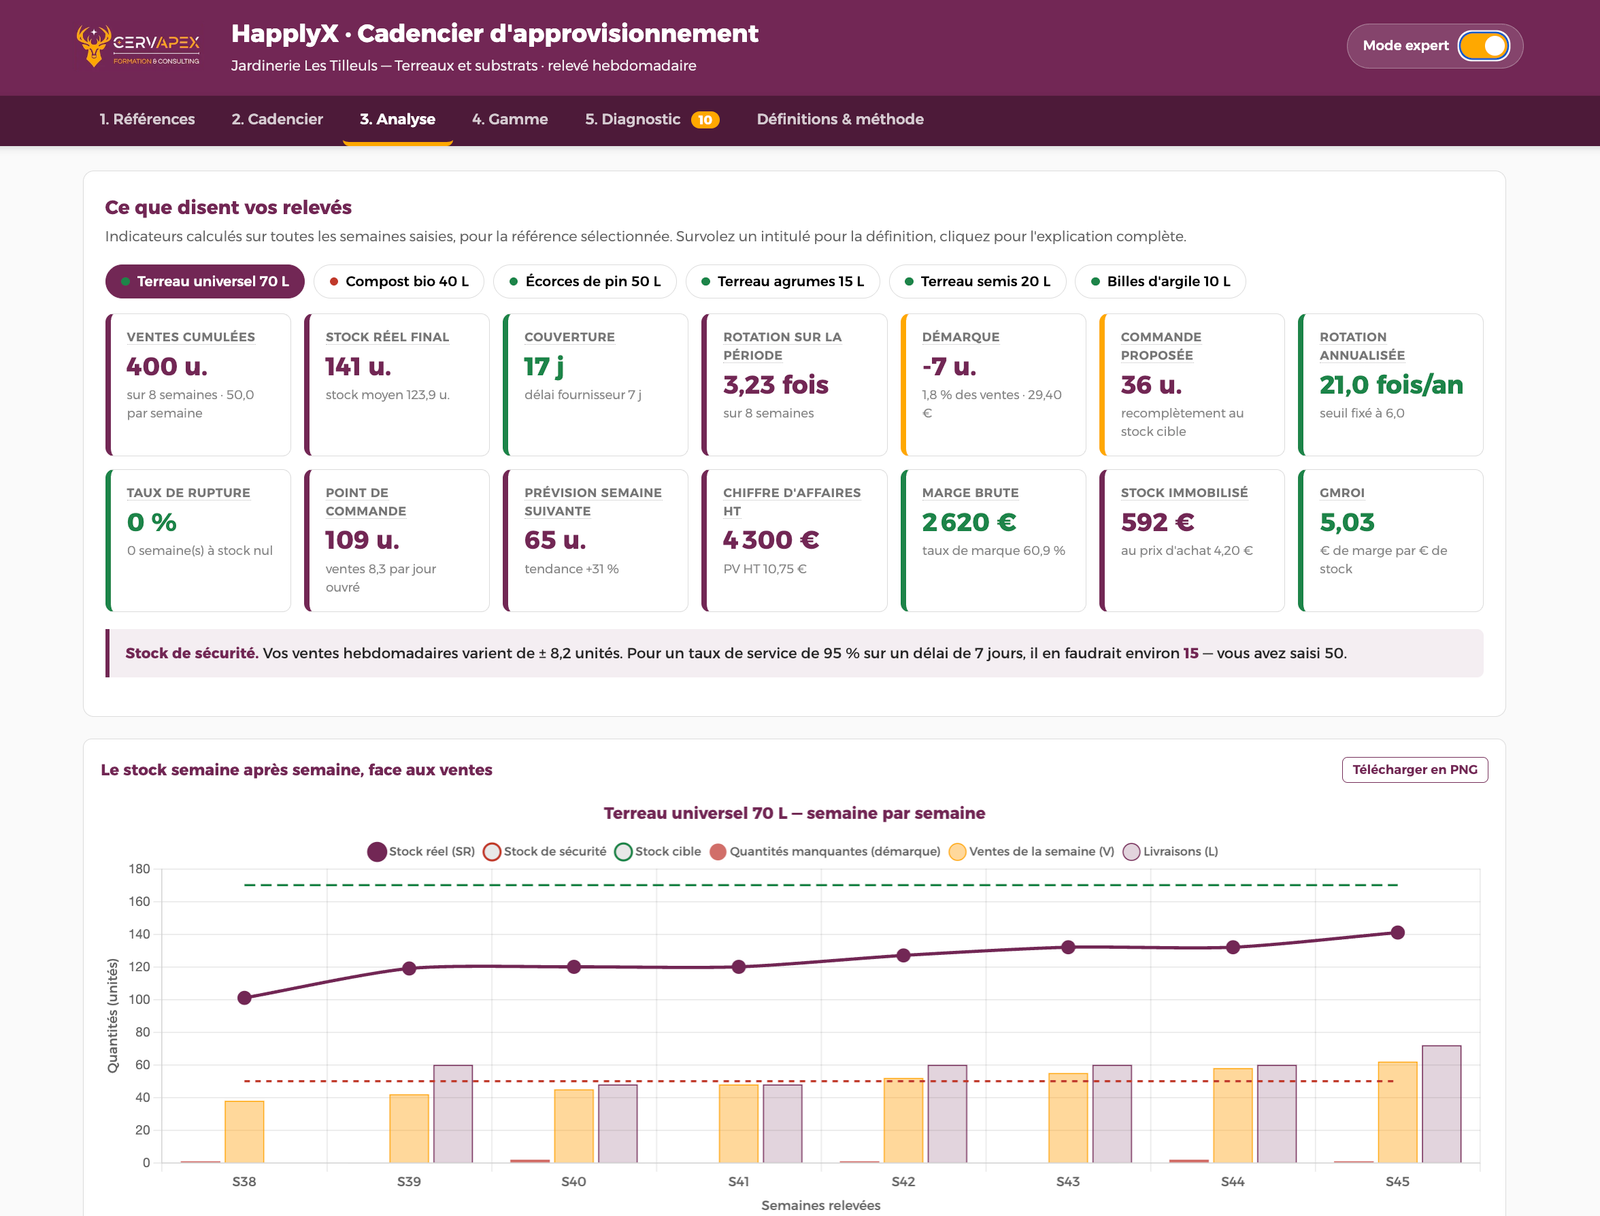This screenshot has height=1216, width=1600.
Task: Open the 5. Diagnostic tab
Action: 651,119
